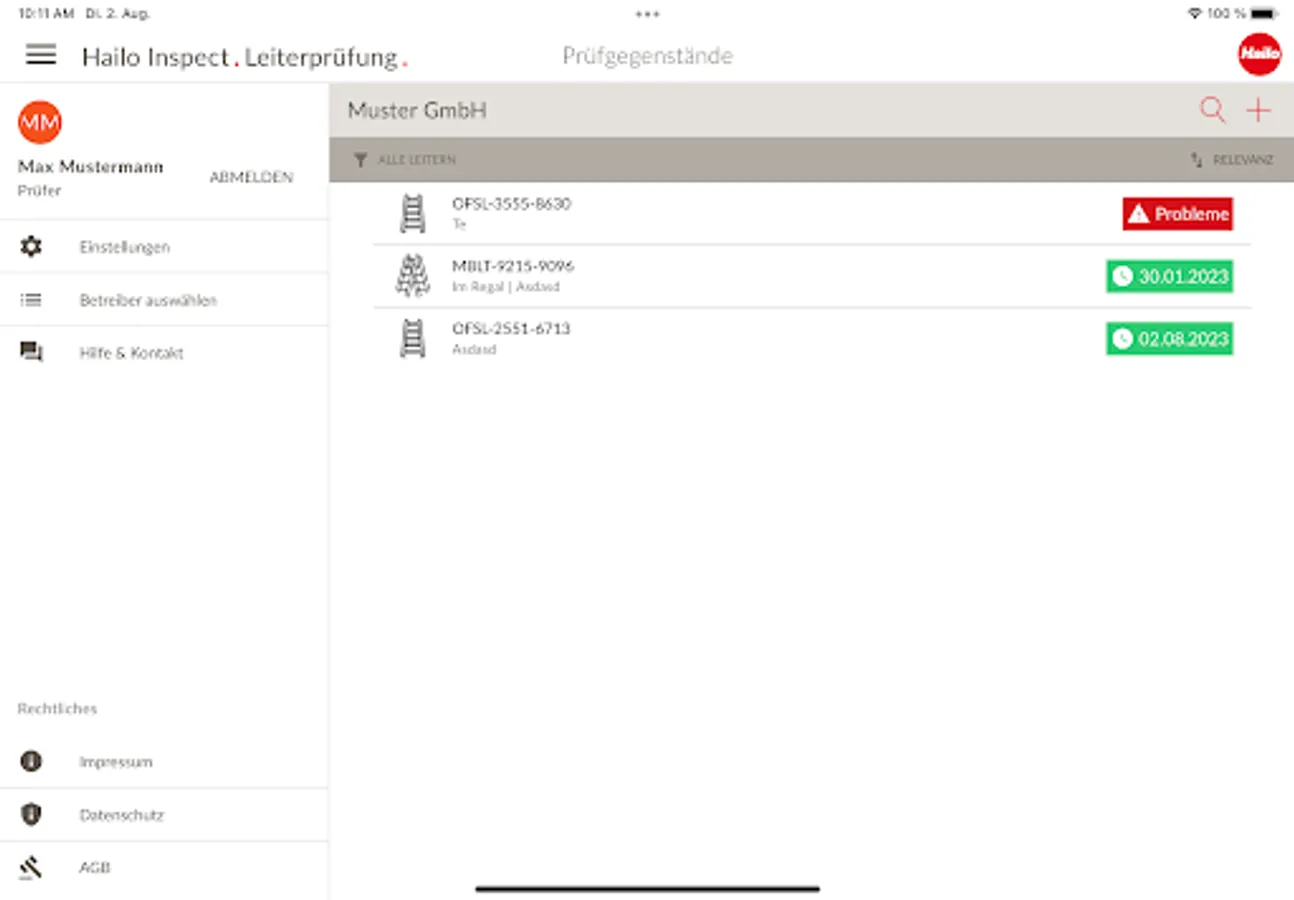Open the ALLE LEITERN filter dropdown

(x=406, y=160)
